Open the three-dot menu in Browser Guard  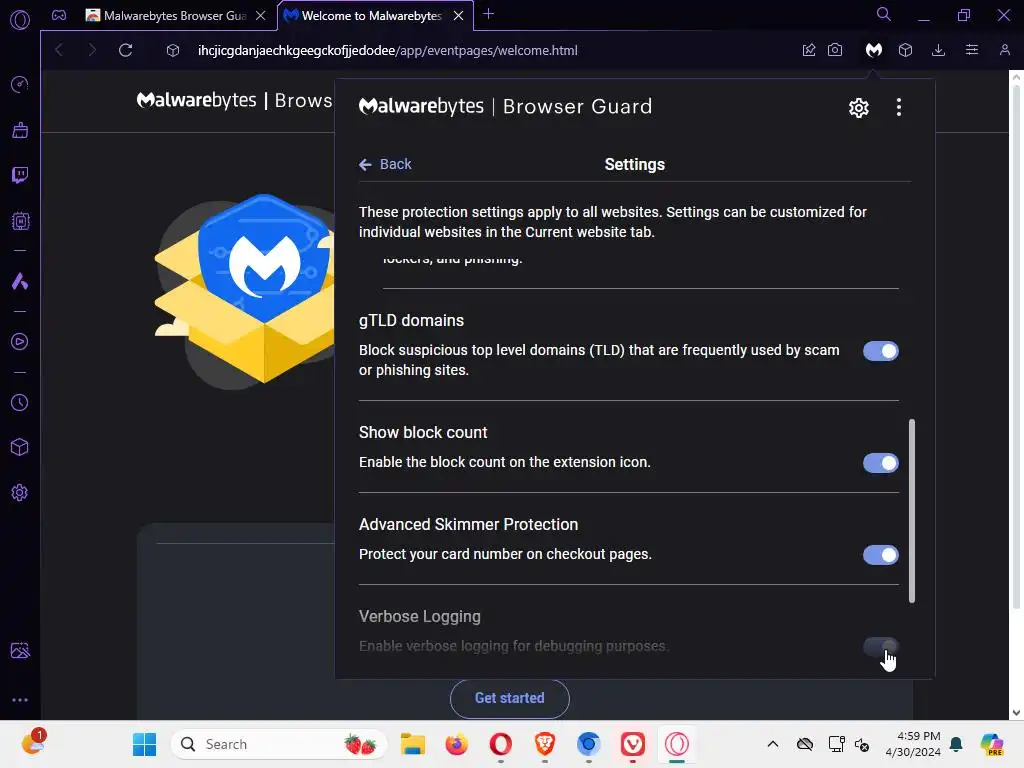click(x=899, y=107)
